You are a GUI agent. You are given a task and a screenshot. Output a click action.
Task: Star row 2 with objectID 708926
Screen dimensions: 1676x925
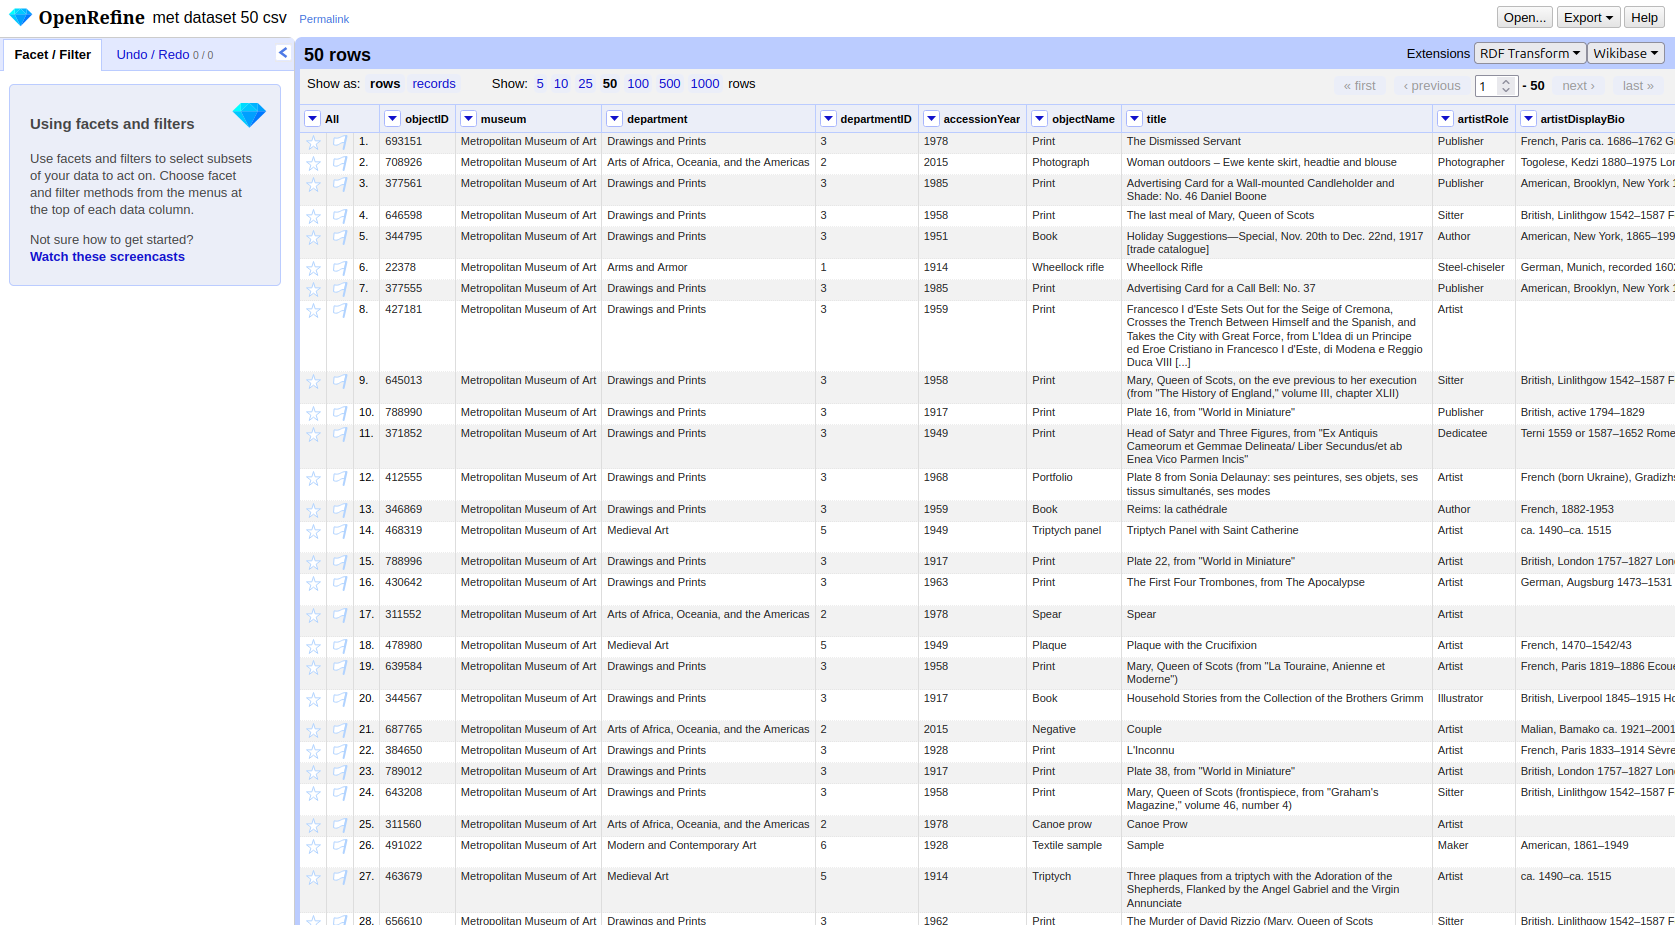coord(314,163)
